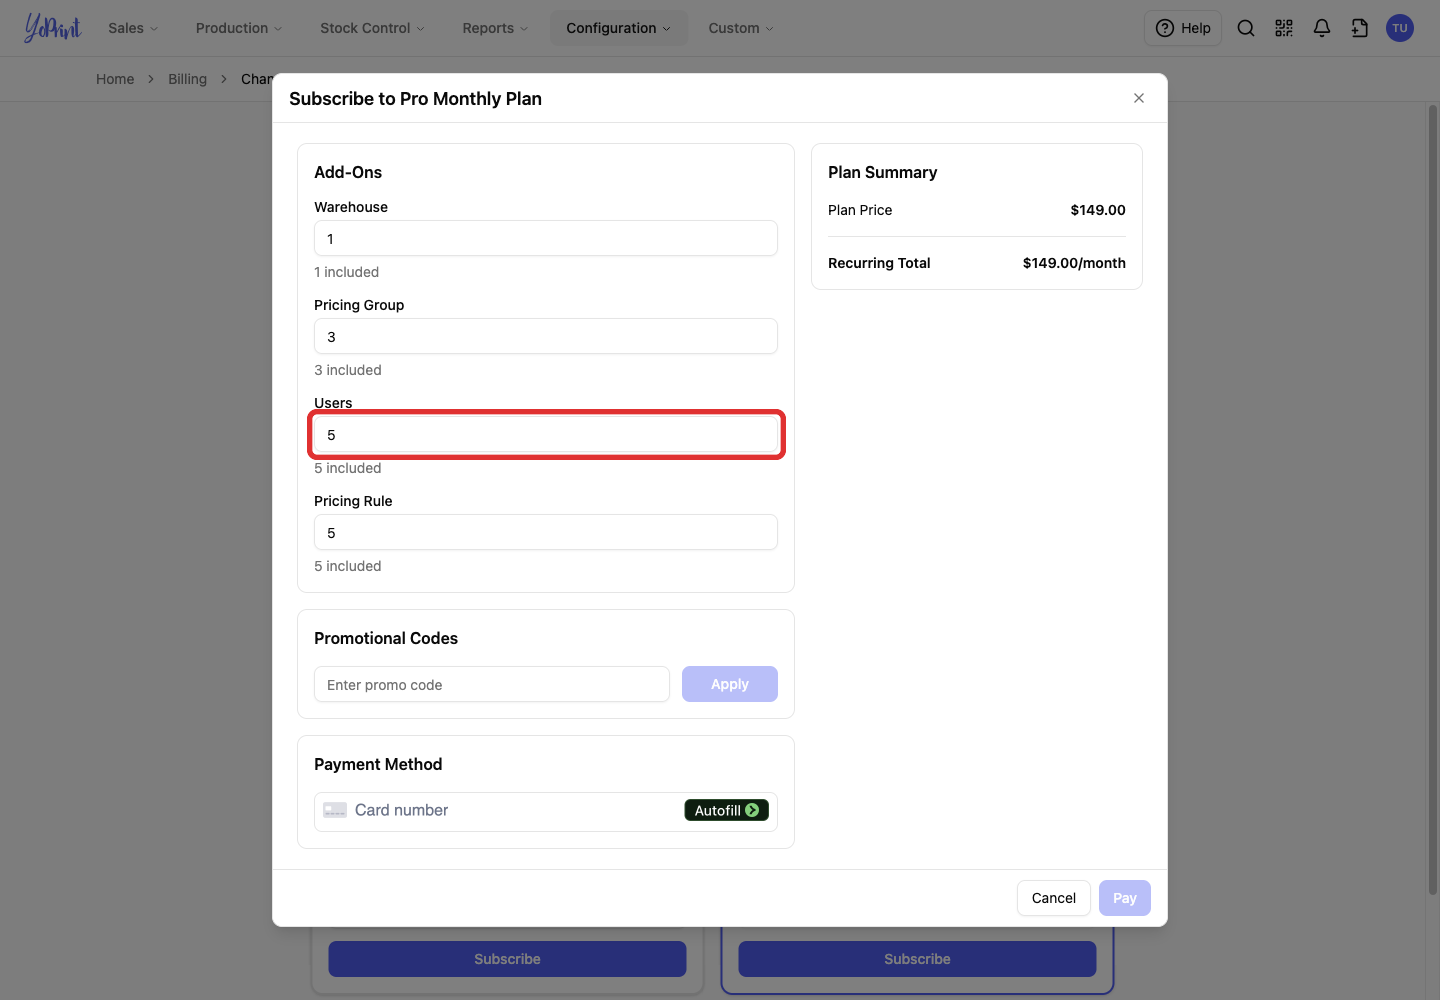Click the Pay button
The width and height of the screenshot is (1440, 1000).
pos(1125,898)
